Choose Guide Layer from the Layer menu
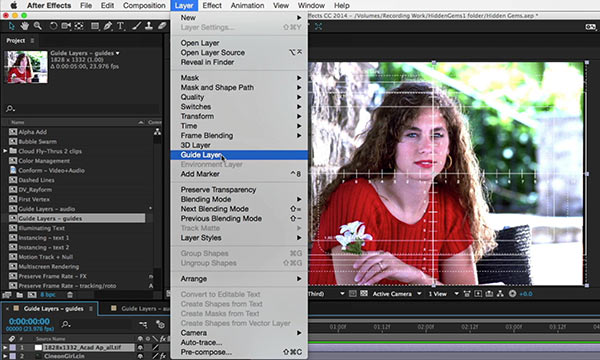Image resolution: width=600 pixels, height=360 pixels. point(239,155)
